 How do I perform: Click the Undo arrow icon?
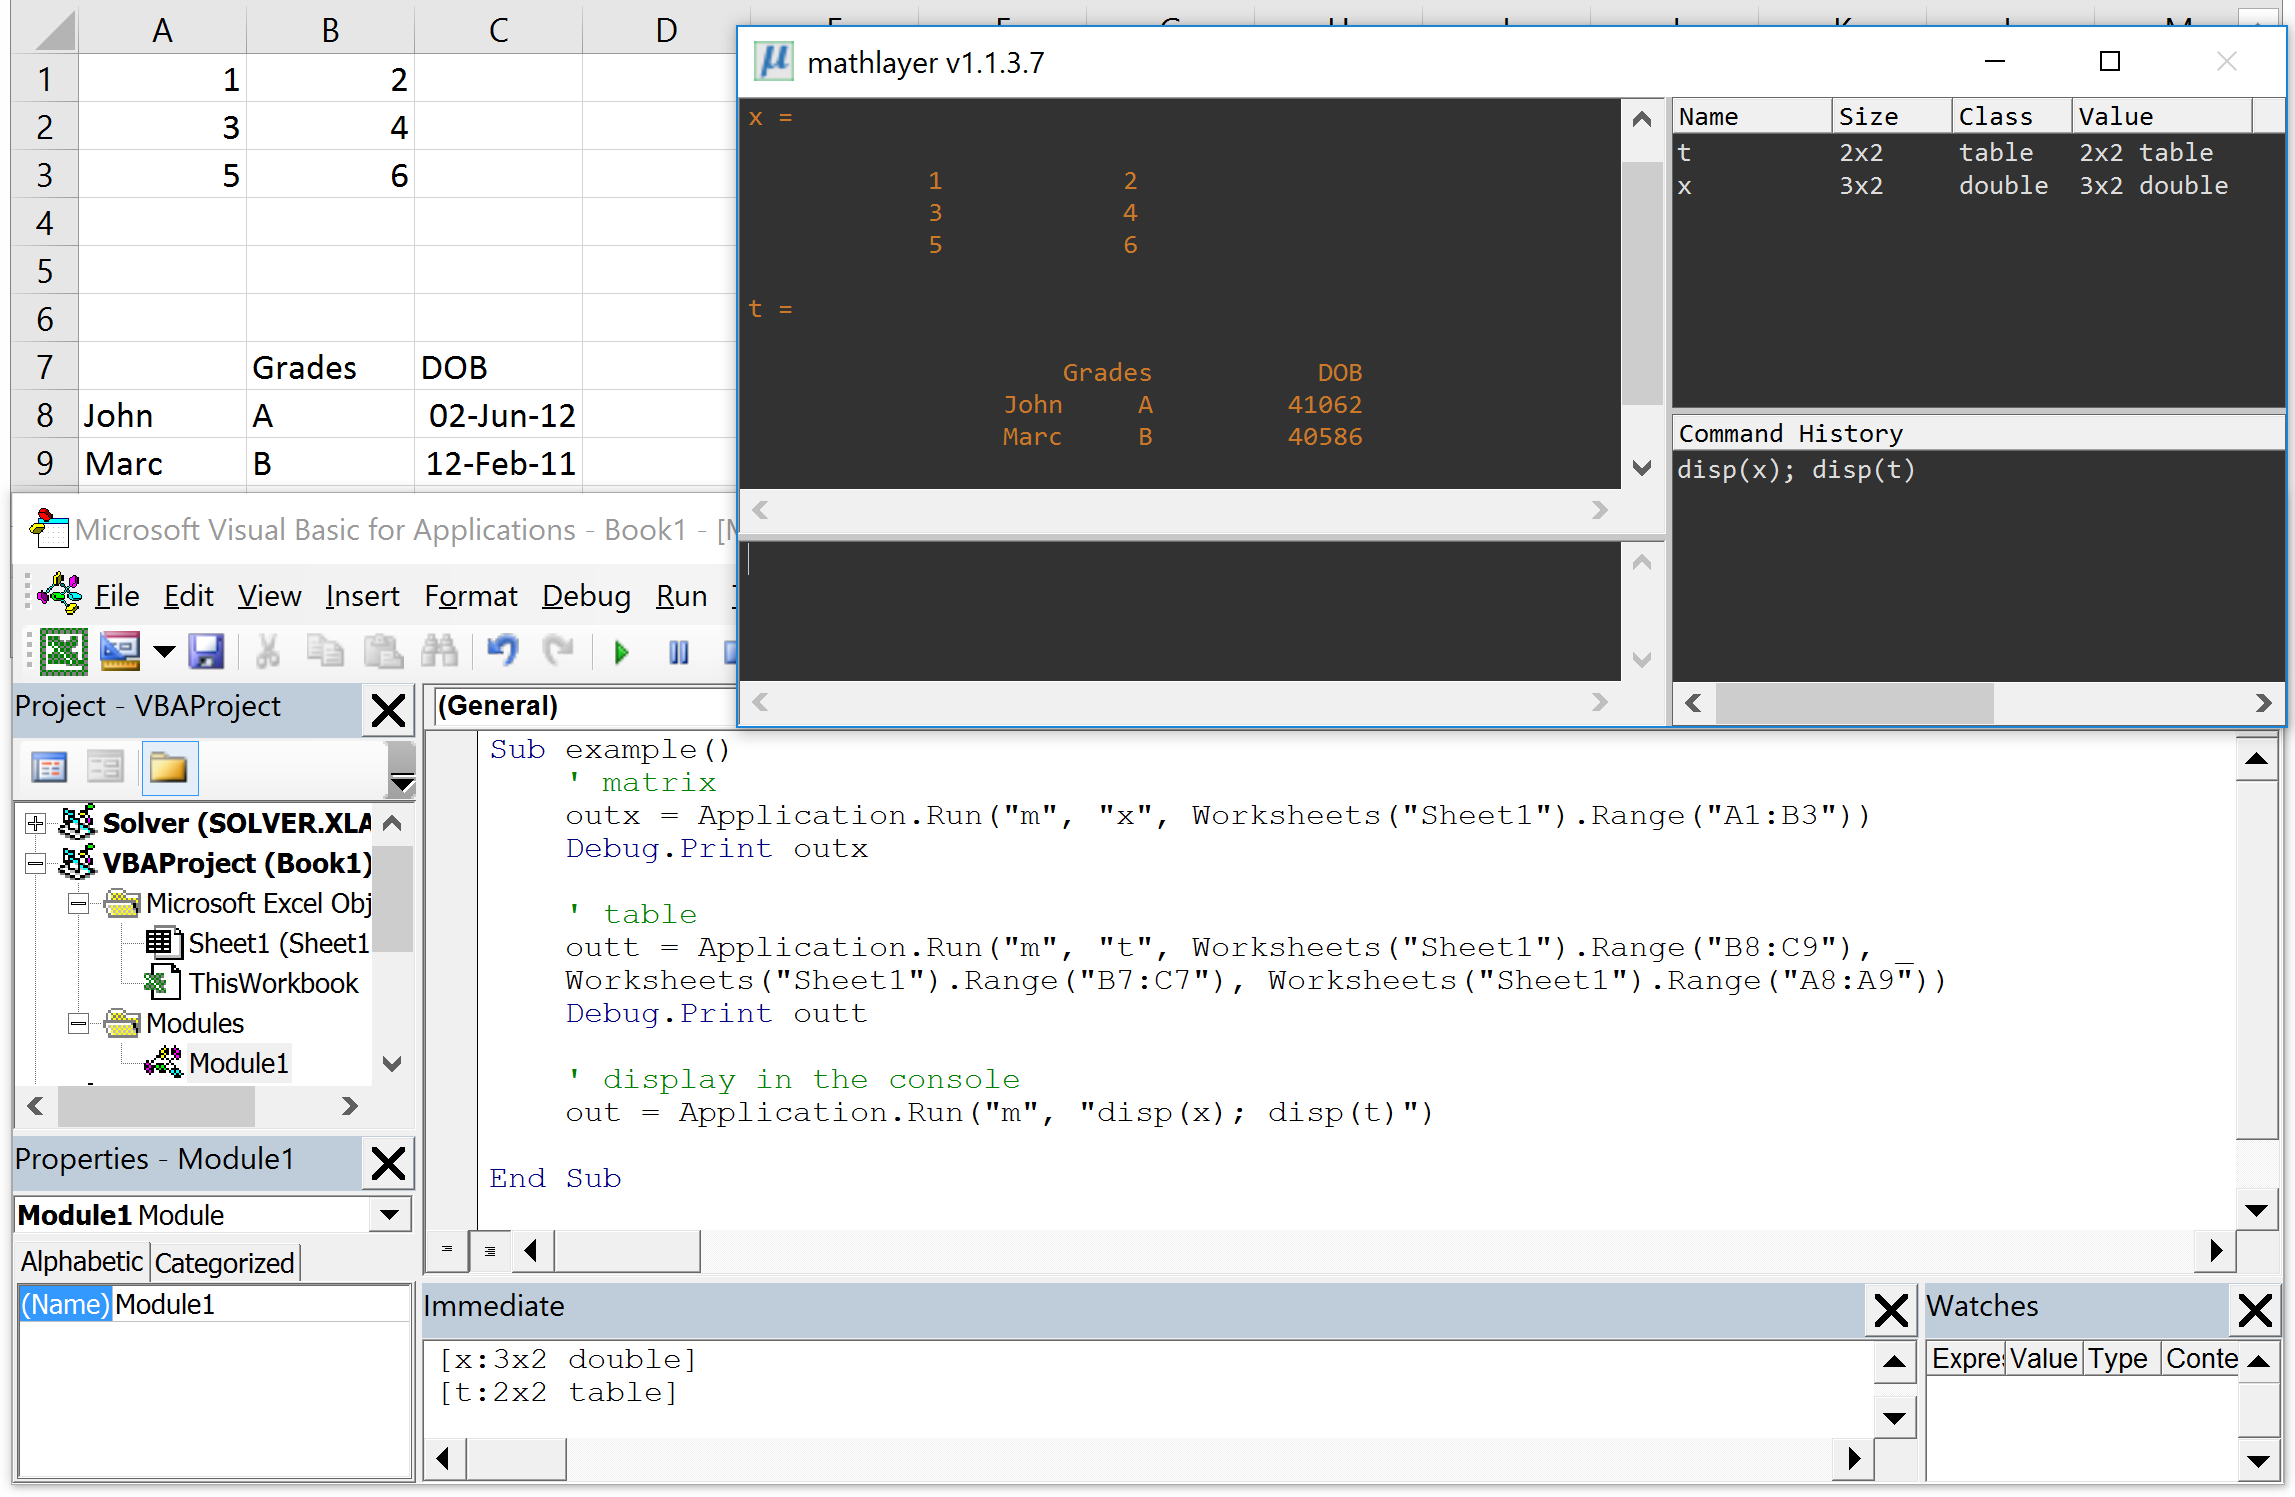click(502, 652)
